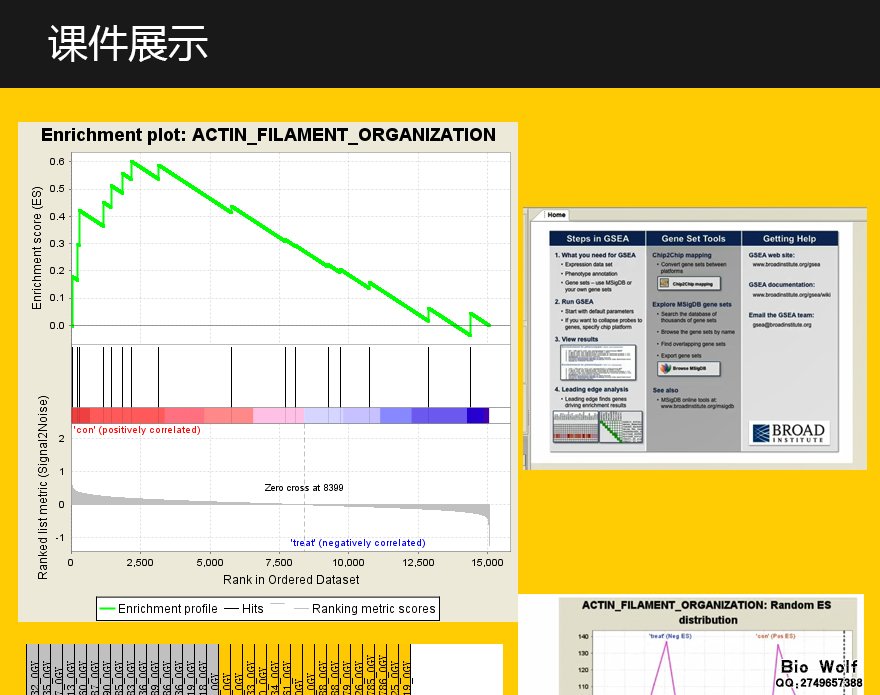The height and width of the screenshot is (695, 880).
Task: Click 'Explore MSigDB gene sets' heading
Action: (x=692, y=304)
